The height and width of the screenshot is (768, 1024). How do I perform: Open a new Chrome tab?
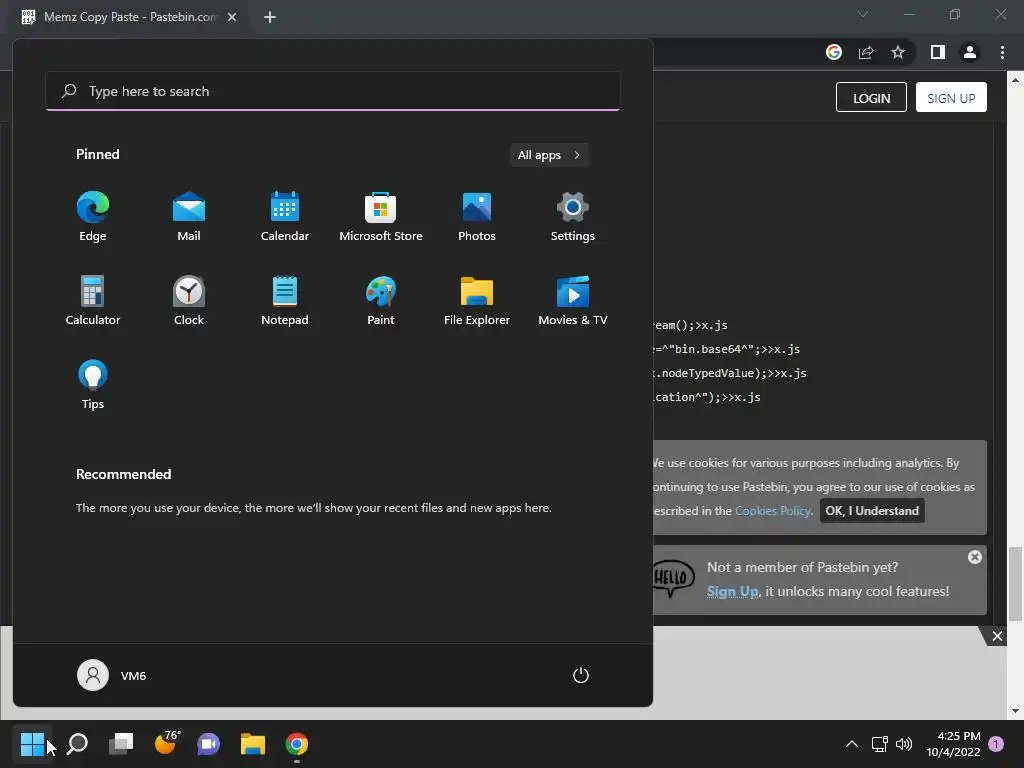tap(270, 17)
